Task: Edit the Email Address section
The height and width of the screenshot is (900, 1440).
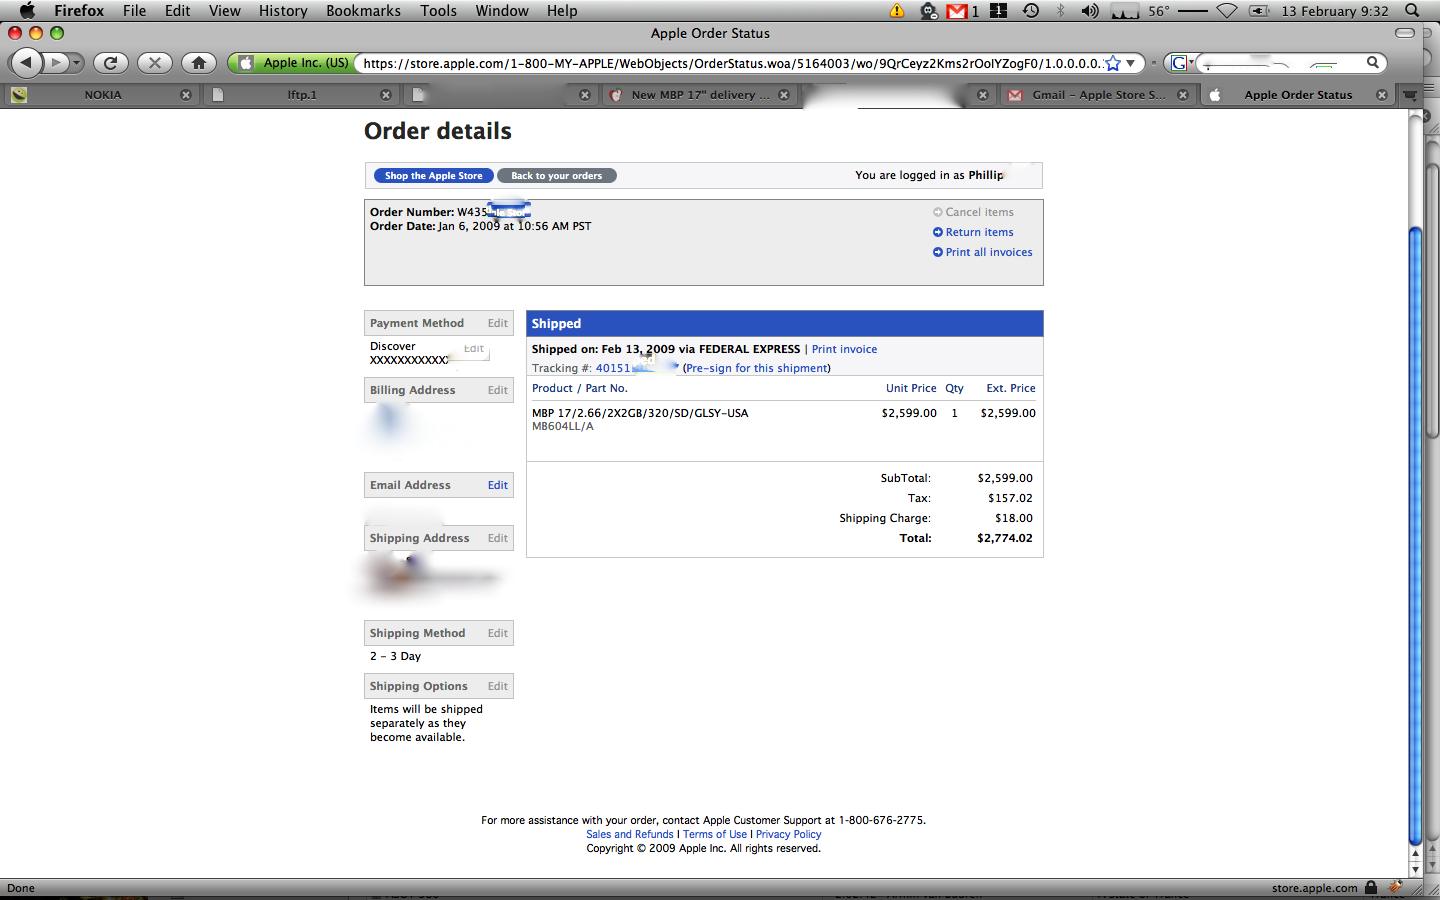Action: tap(498, 485)
